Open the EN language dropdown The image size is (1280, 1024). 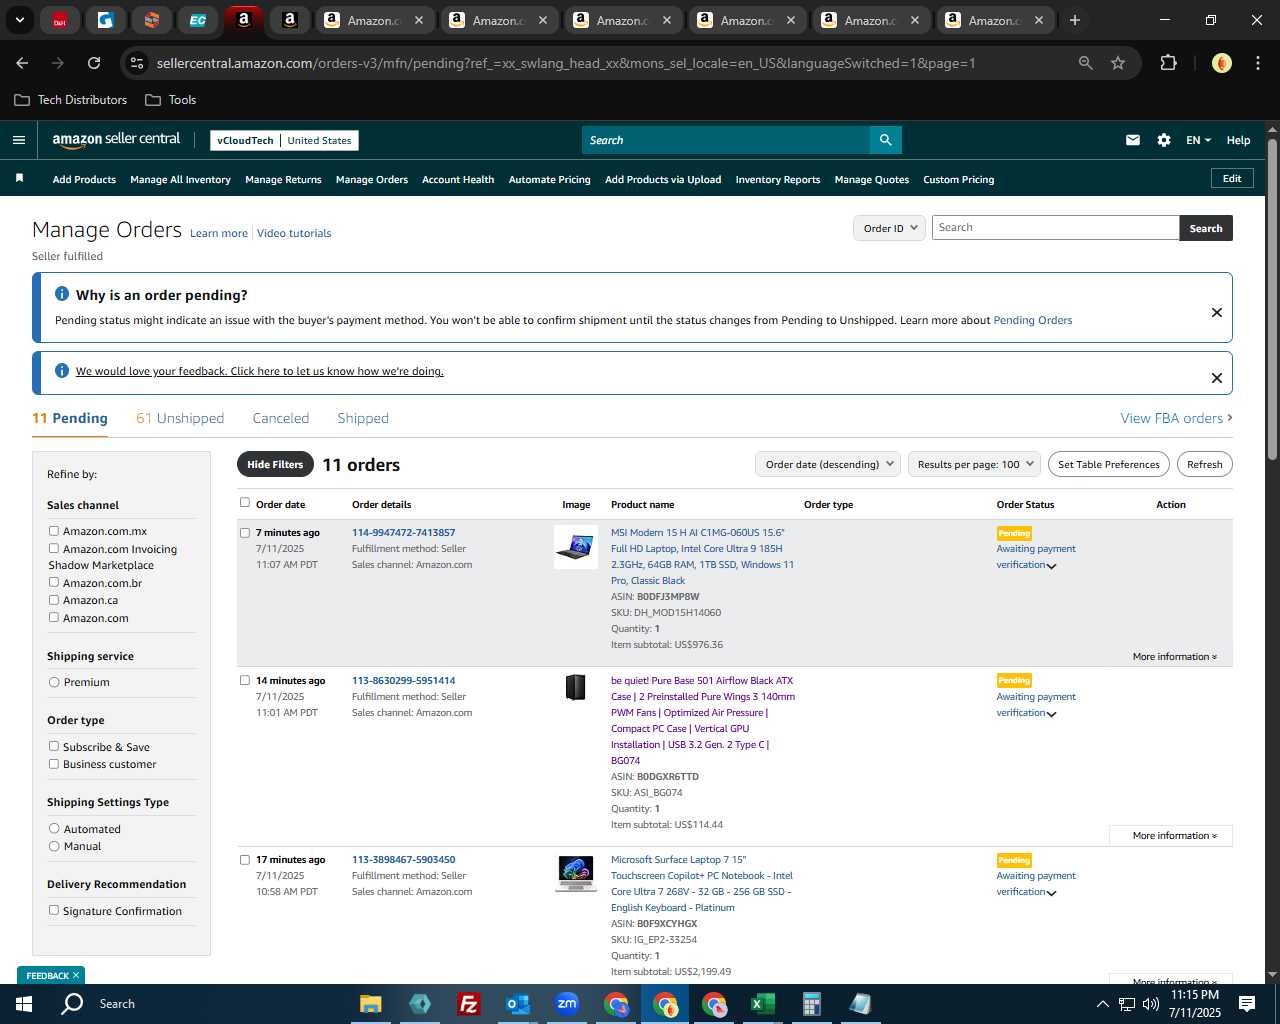[1198, 140]
